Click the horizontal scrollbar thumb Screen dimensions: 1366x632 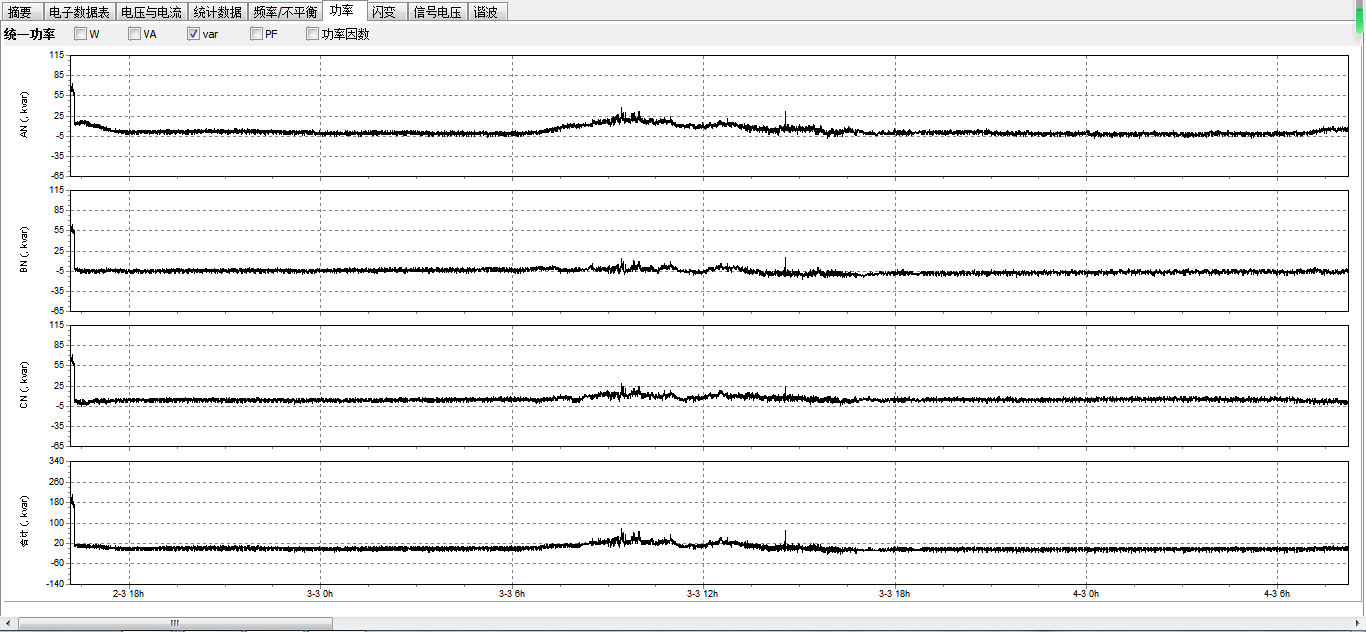pos(175,623)
